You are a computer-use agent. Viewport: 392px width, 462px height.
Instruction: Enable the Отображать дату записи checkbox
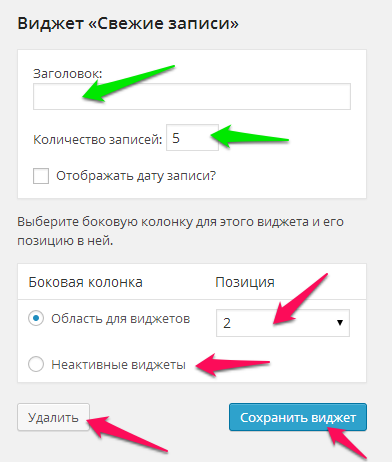pos(41,176)
